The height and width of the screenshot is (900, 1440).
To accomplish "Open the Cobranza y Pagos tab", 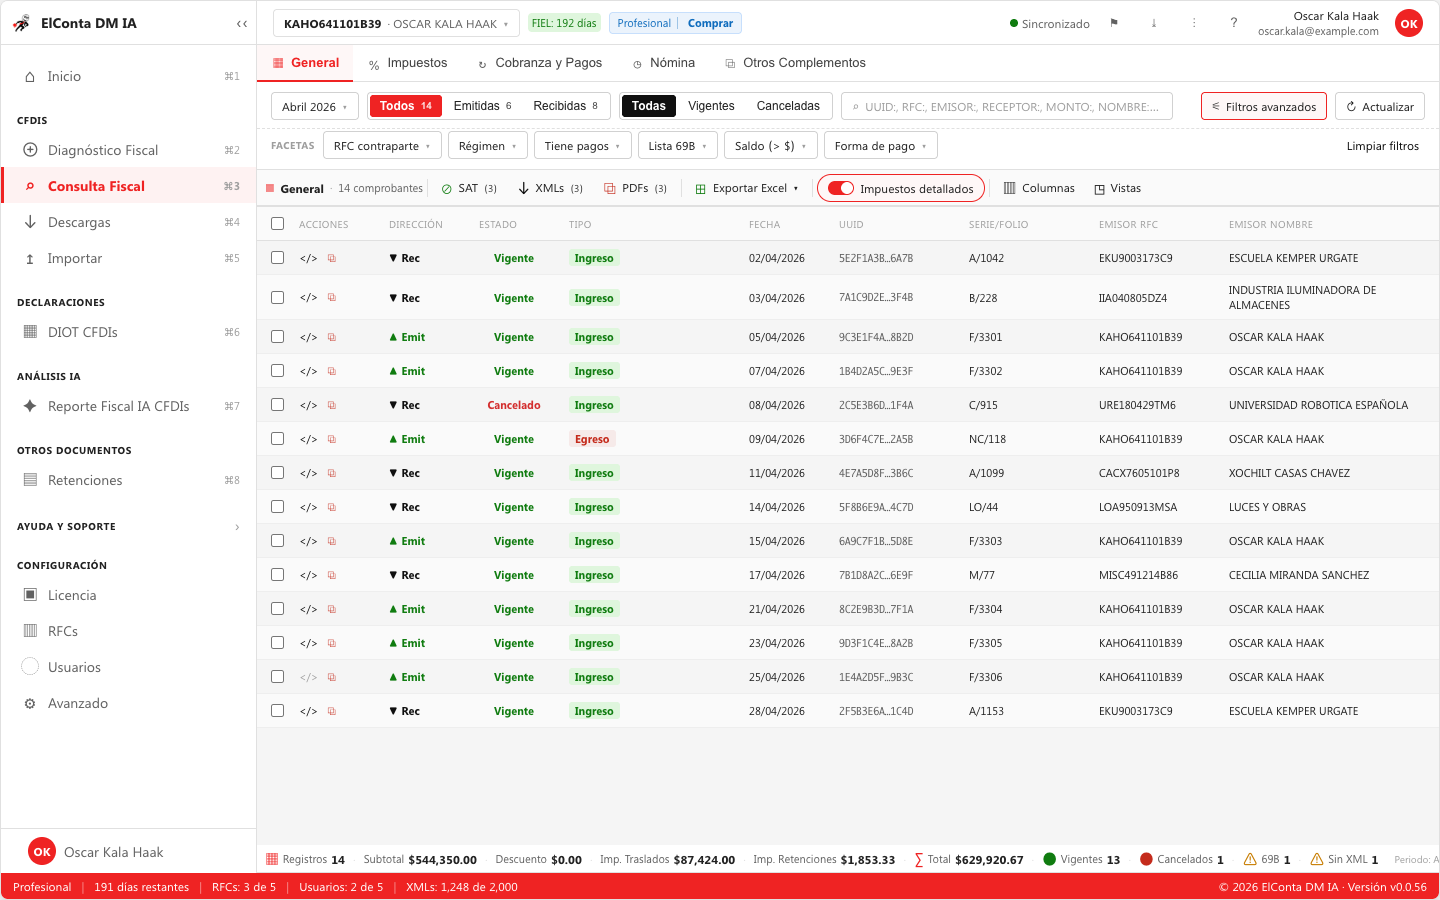I will click(x=540, y=63).
